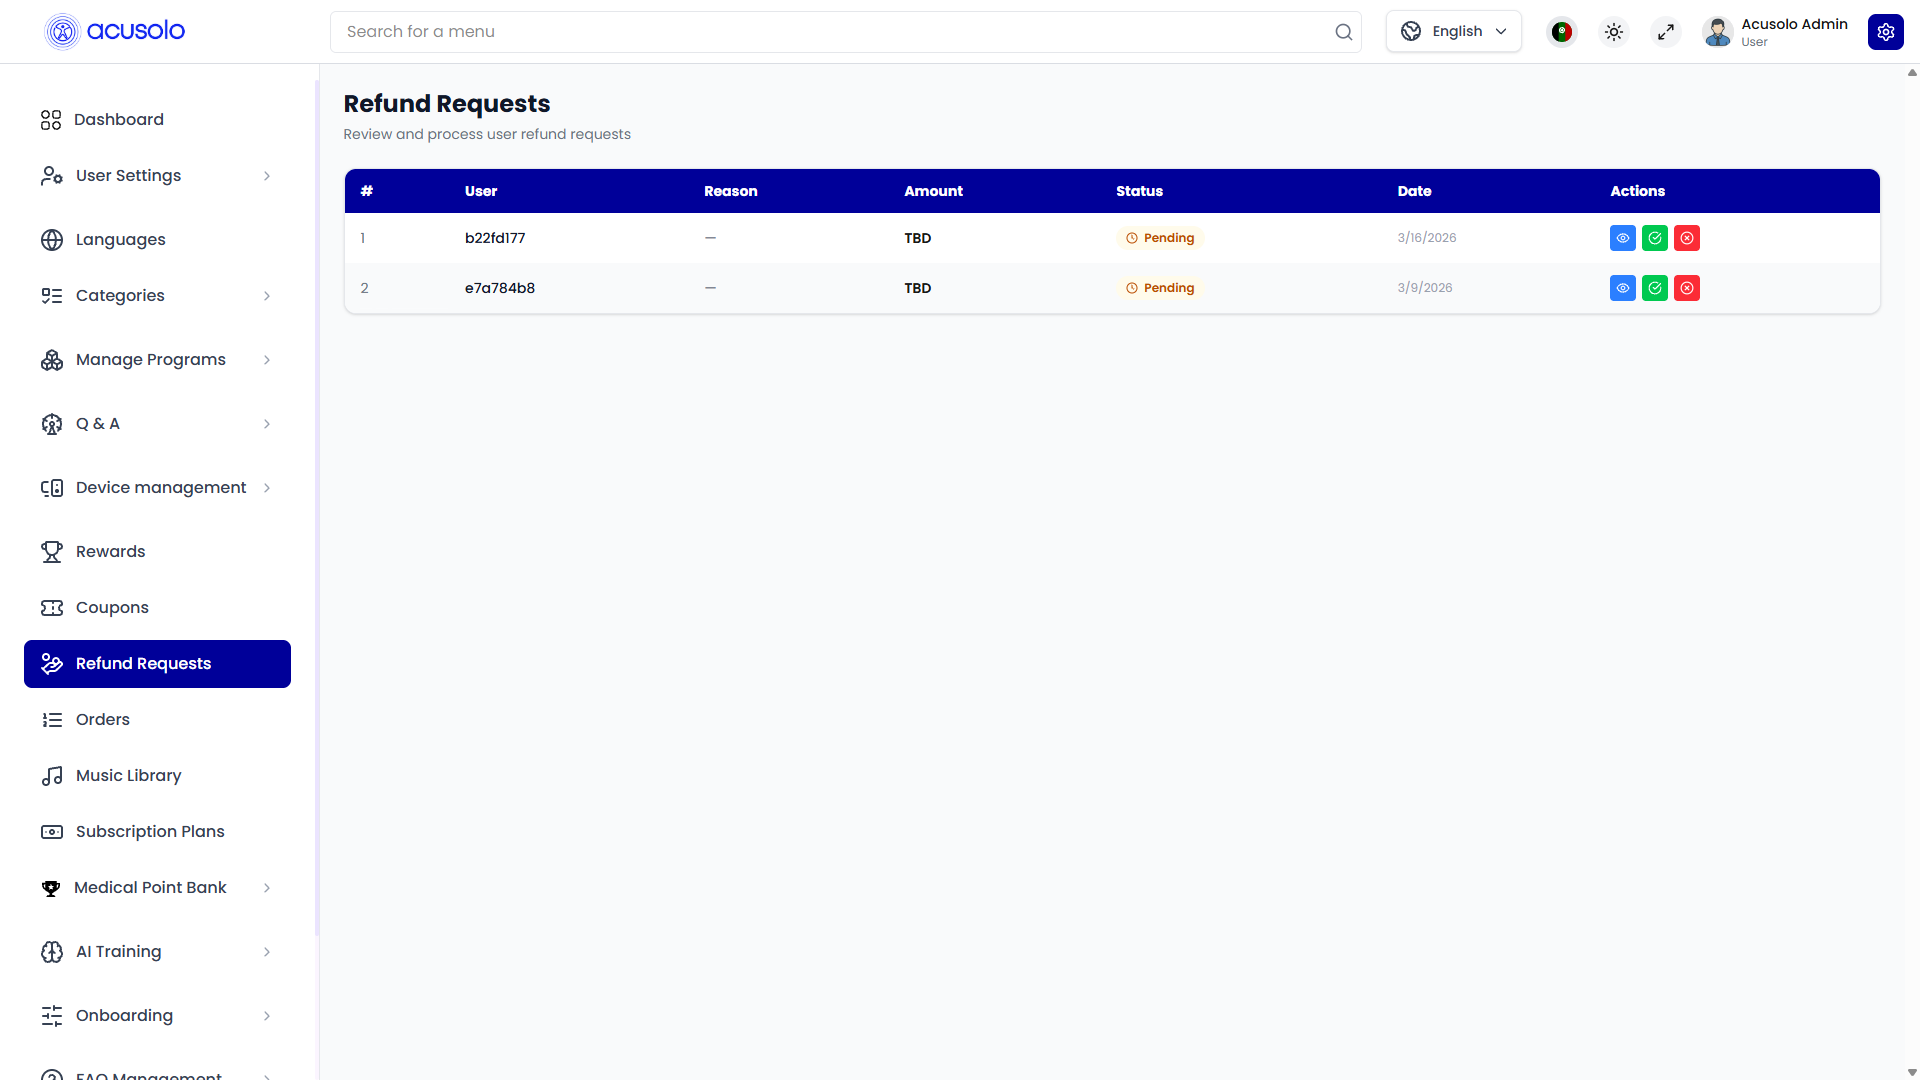Open the English language dropdown
The height and width of the screenshot is (1080, 1920).
point(1453,32)
